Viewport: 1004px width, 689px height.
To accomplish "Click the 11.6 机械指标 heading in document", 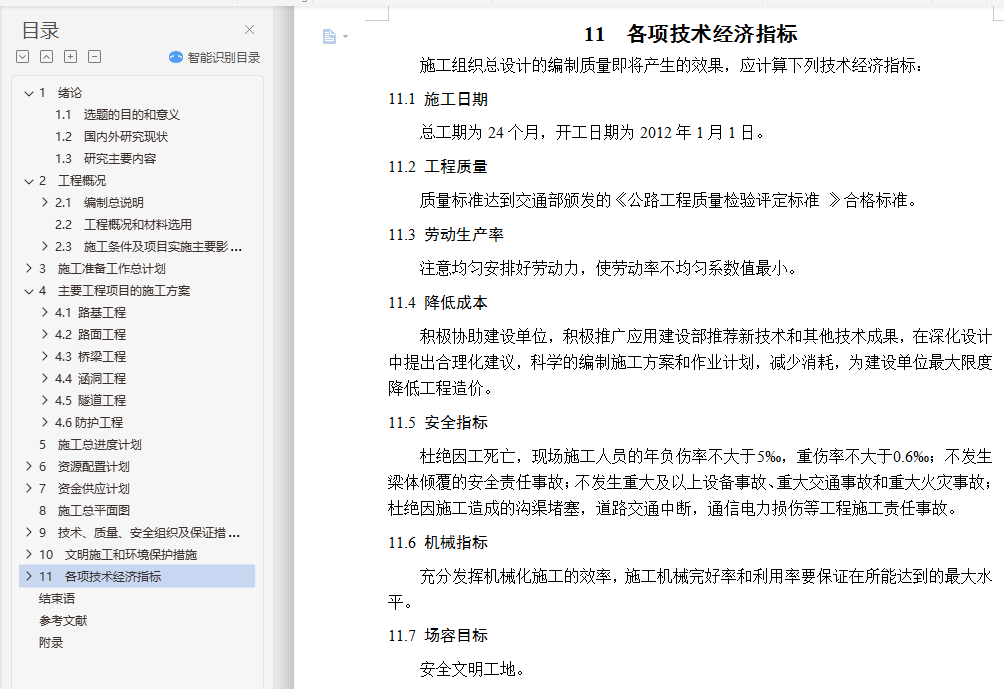I will click(438, 543).
